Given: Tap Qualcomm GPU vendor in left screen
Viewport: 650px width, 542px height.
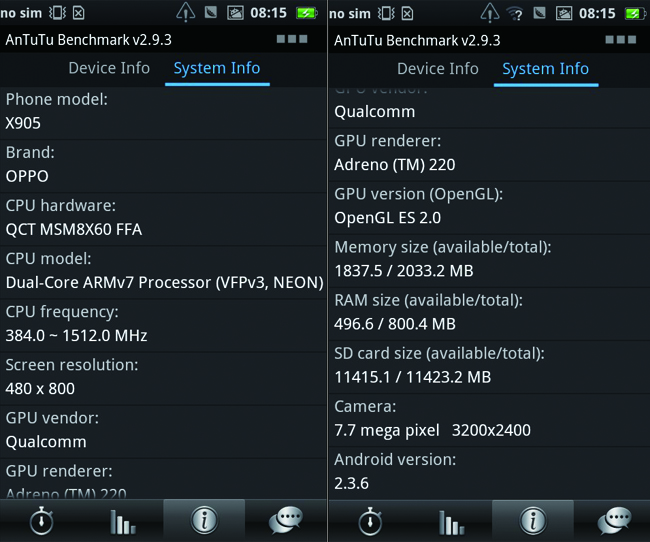Looking at the screenshot, I should (x=46, y=442).
